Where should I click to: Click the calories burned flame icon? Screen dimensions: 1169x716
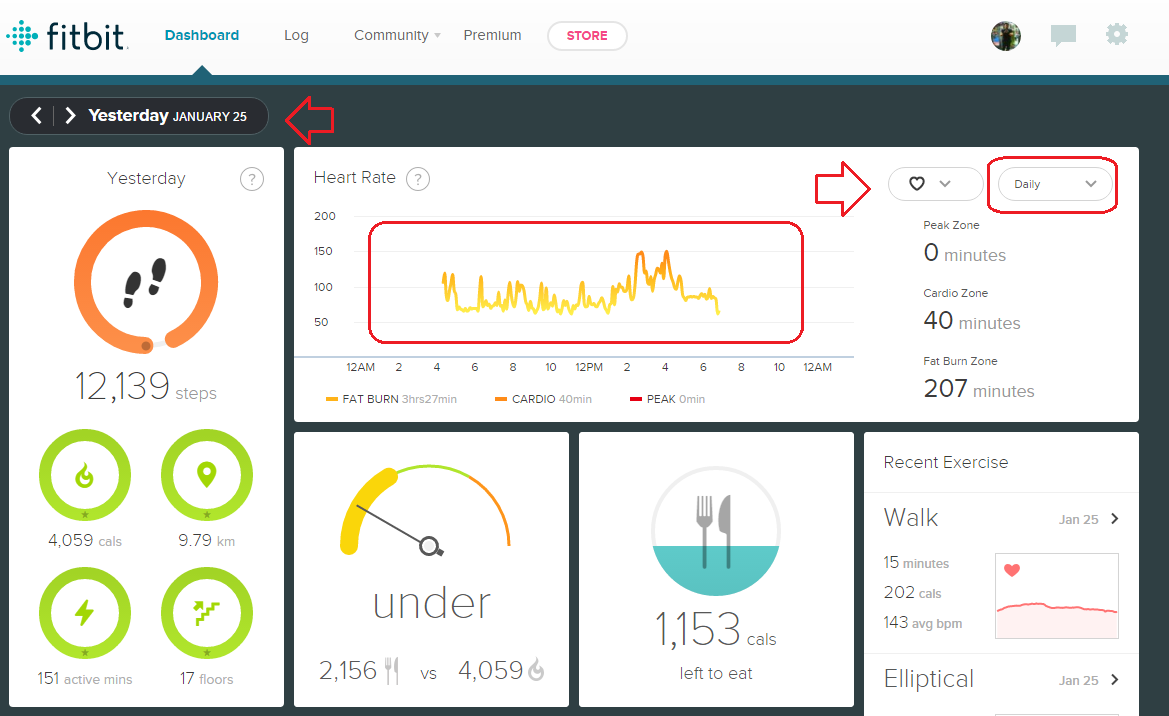tap(85, 474)
